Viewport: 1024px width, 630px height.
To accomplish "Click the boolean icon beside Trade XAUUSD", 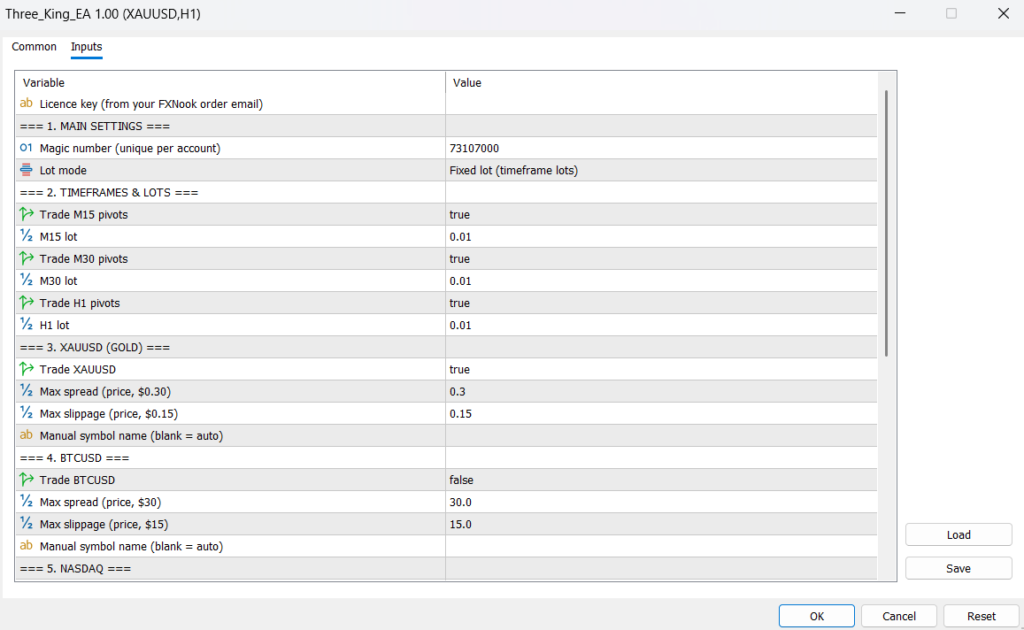I will [x=26, y=369].
